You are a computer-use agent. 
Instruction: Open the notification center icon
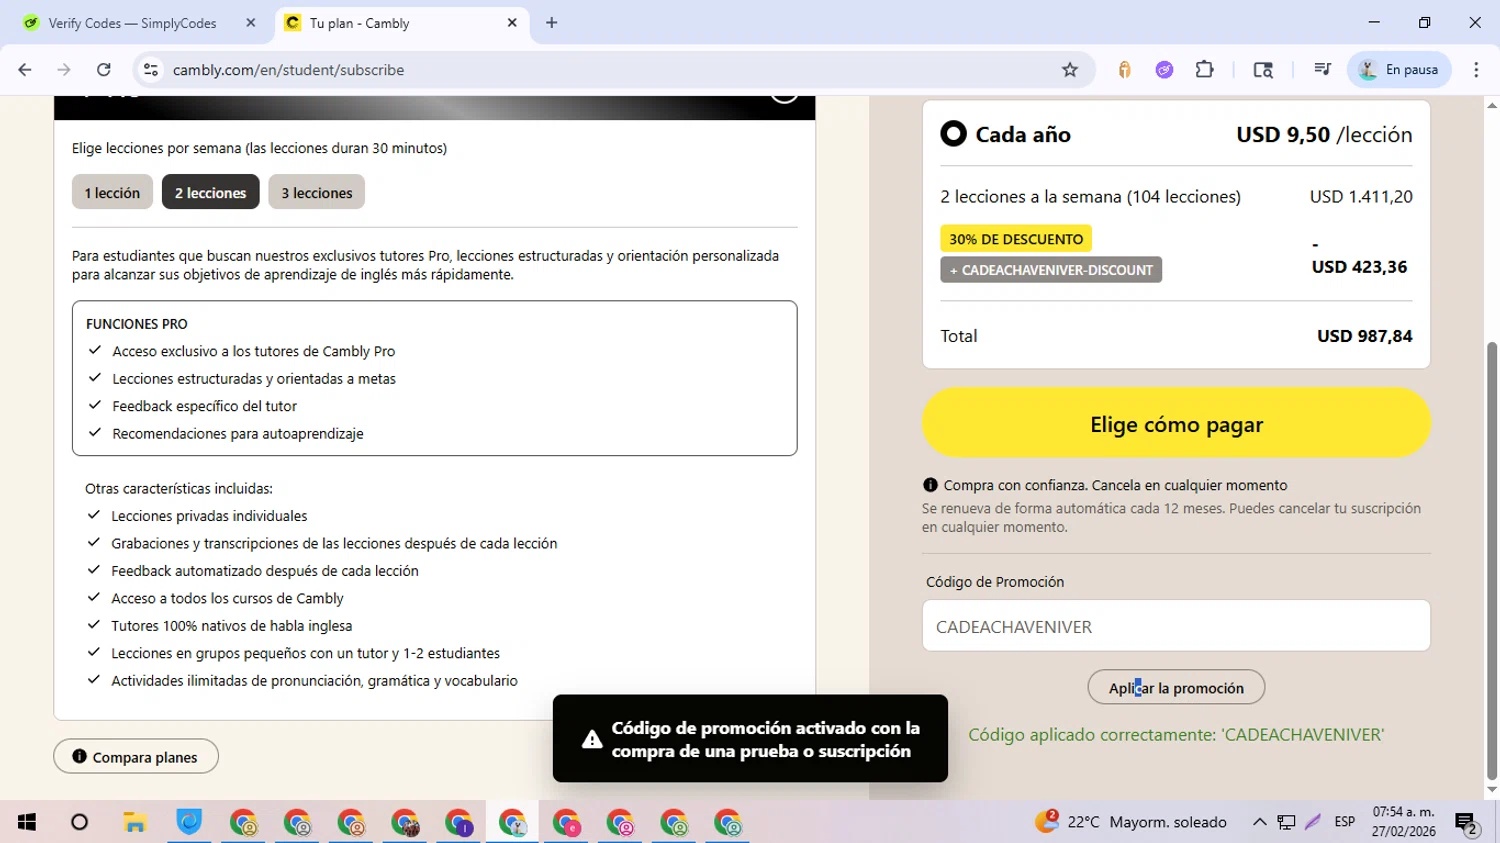[1467, 823]
